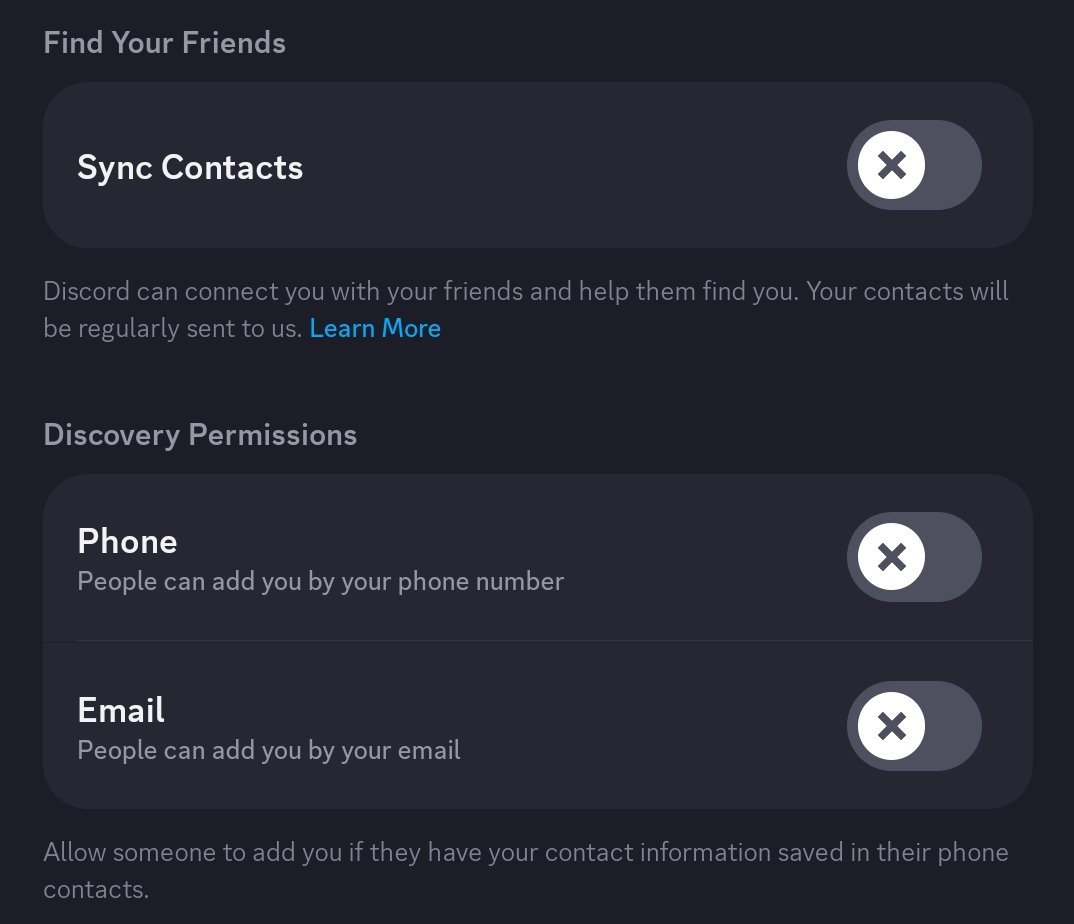1074x924 pixels.
Task: Tap the X knob icon in the Phone row
Action: point(891,557)
